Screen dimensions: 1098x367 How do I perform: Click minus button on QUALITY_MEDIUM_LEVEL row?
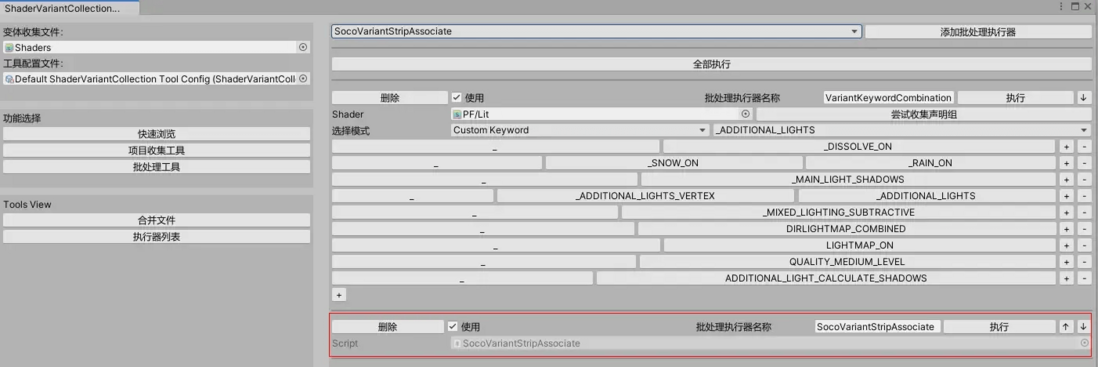click(x=1083, y=262)
